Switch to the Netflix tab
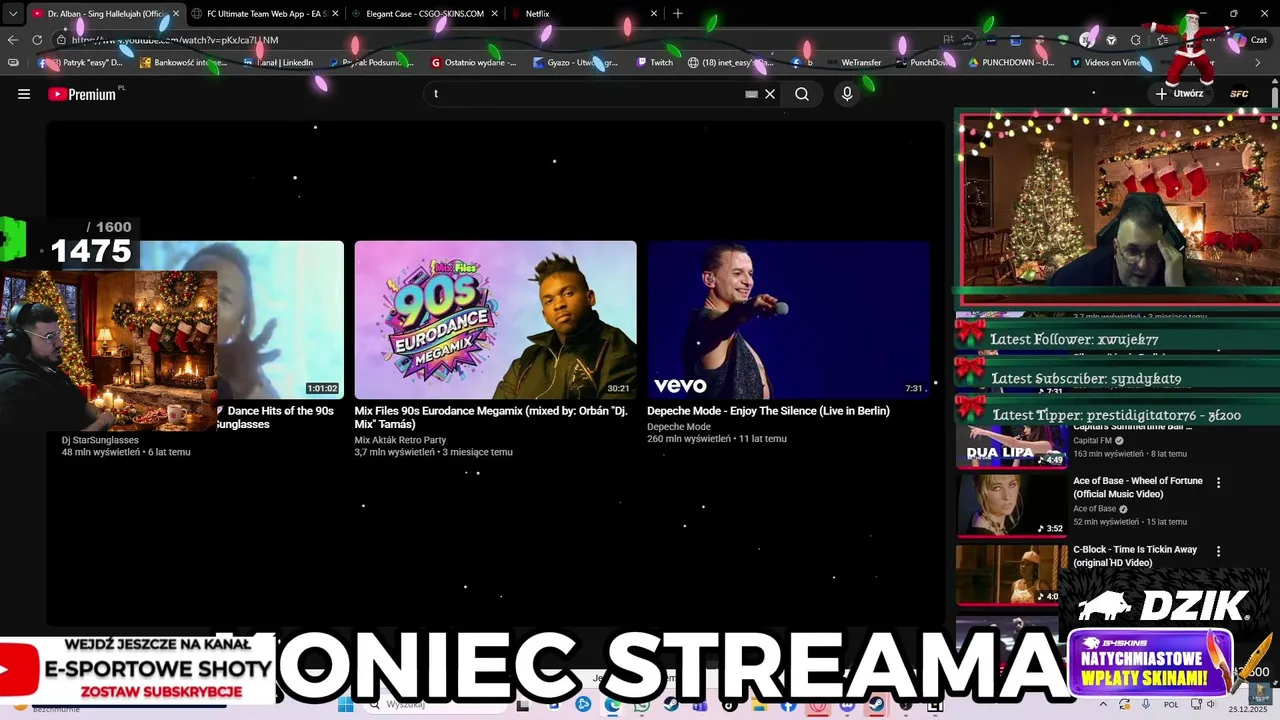This screenshot has width=1280, height=720. 584,14
